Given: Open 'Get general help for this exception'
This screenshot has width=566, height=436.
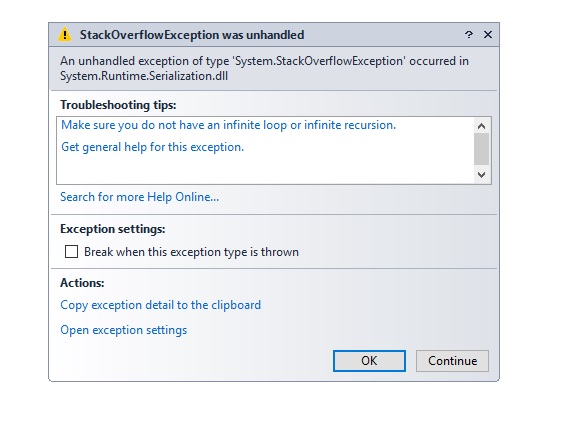Looking at the screenshot, I should click(x=152, y=147).
